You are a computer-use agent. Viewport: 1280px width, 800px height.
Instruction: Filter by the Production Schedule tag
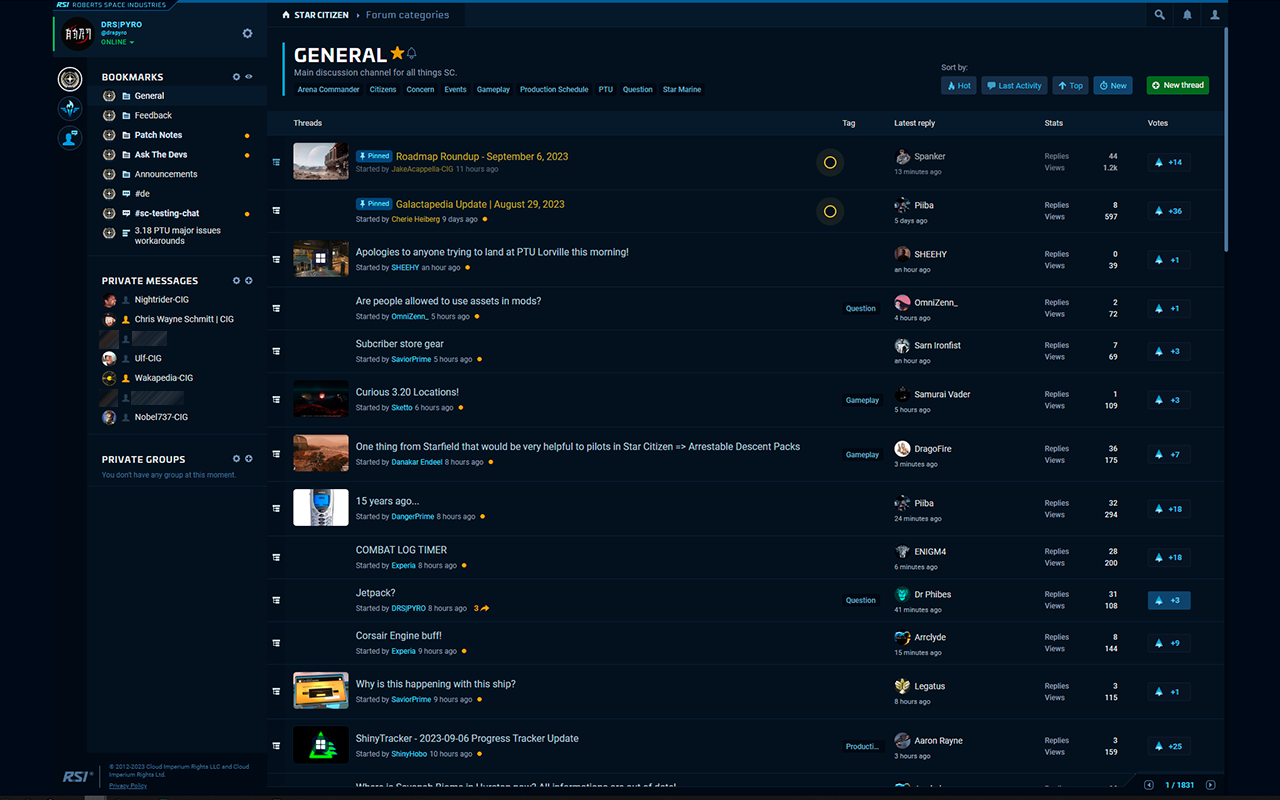click(554, 90)
